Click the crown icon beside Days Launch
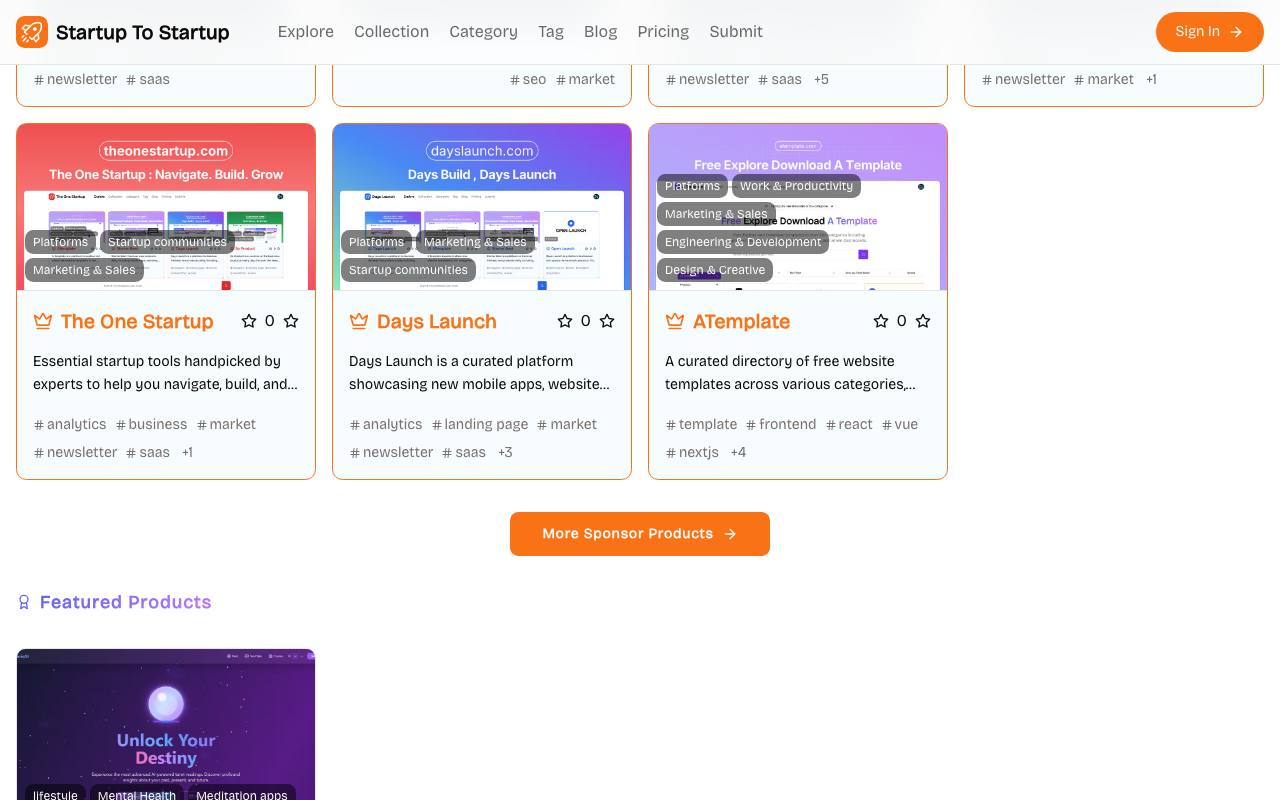This screenshot has height=800, width=1280. point(359,321)
